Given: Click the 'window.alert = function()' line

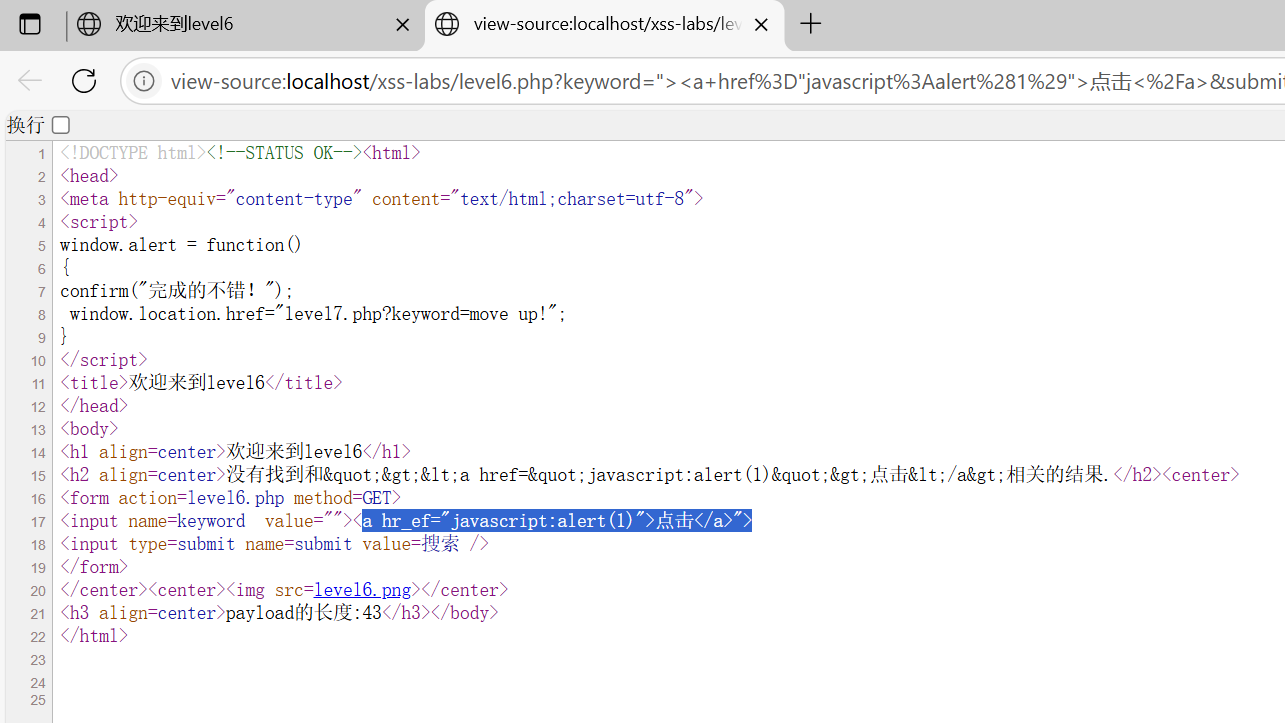Looking at the screenshot, I should [181, 245].
